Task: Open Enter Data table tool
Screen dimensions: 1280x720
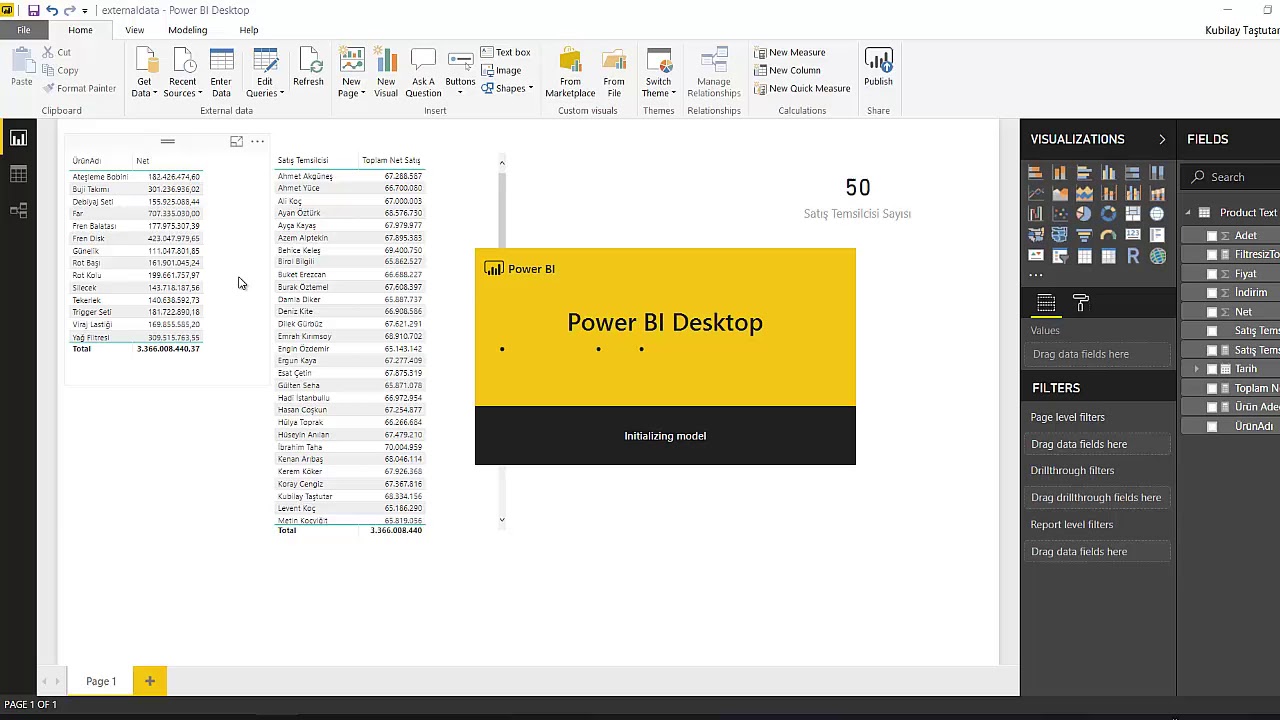Action: (221, 73)
